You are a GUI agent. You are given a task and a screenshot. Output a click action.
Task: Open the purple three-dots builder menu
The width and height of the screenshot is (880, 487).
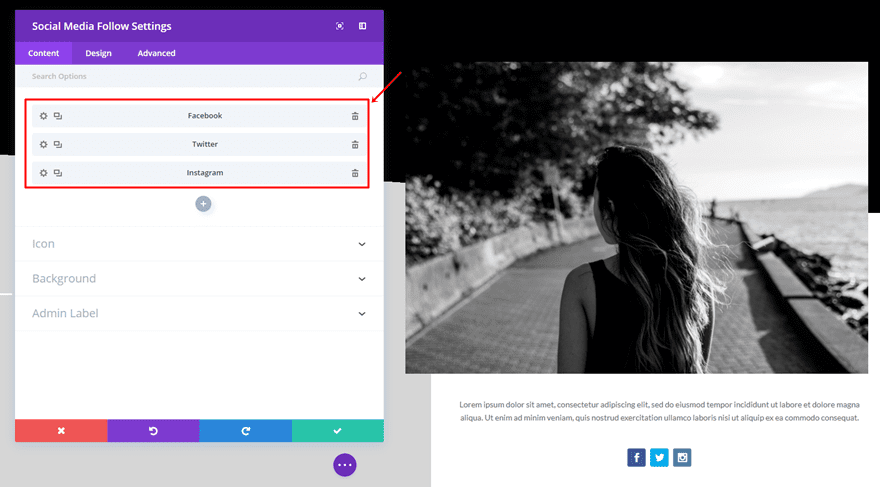[345, 465]
